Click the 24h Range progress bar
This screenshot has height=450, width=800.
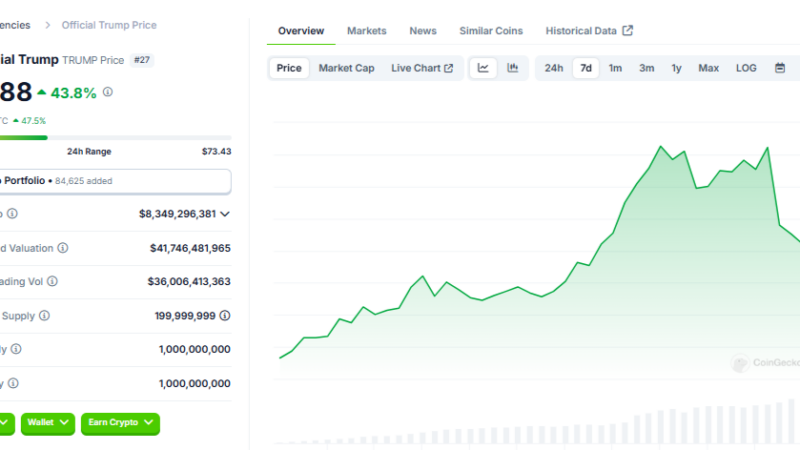(x=115, y=137)
